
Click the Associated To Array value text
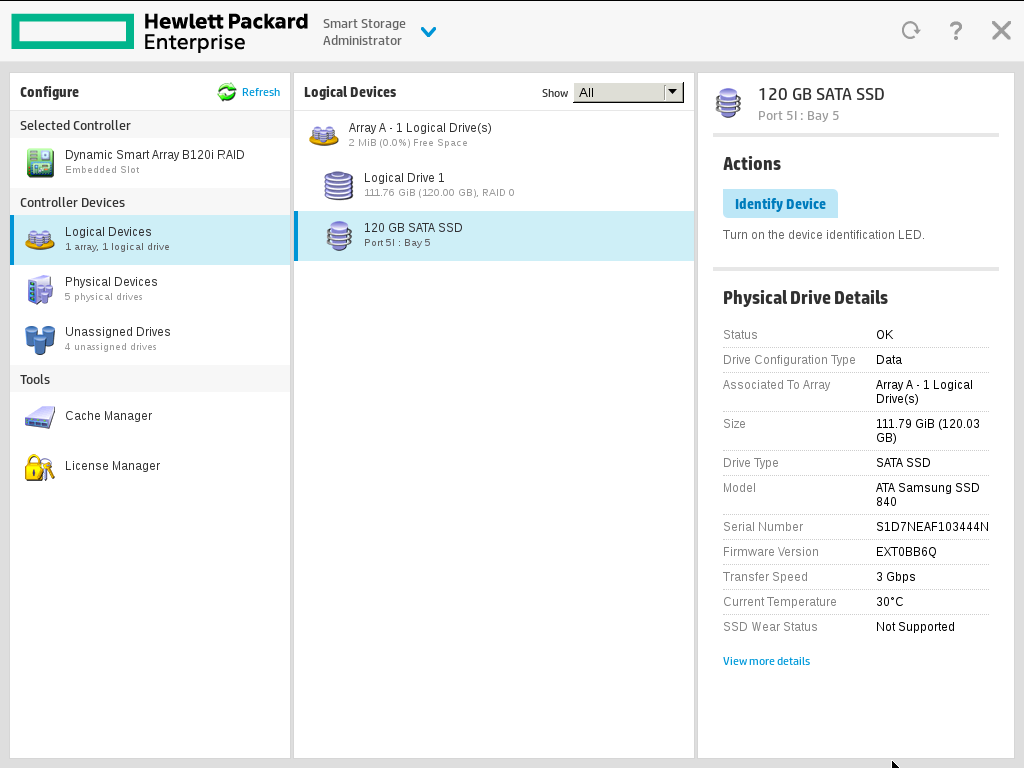click(924, 392)
